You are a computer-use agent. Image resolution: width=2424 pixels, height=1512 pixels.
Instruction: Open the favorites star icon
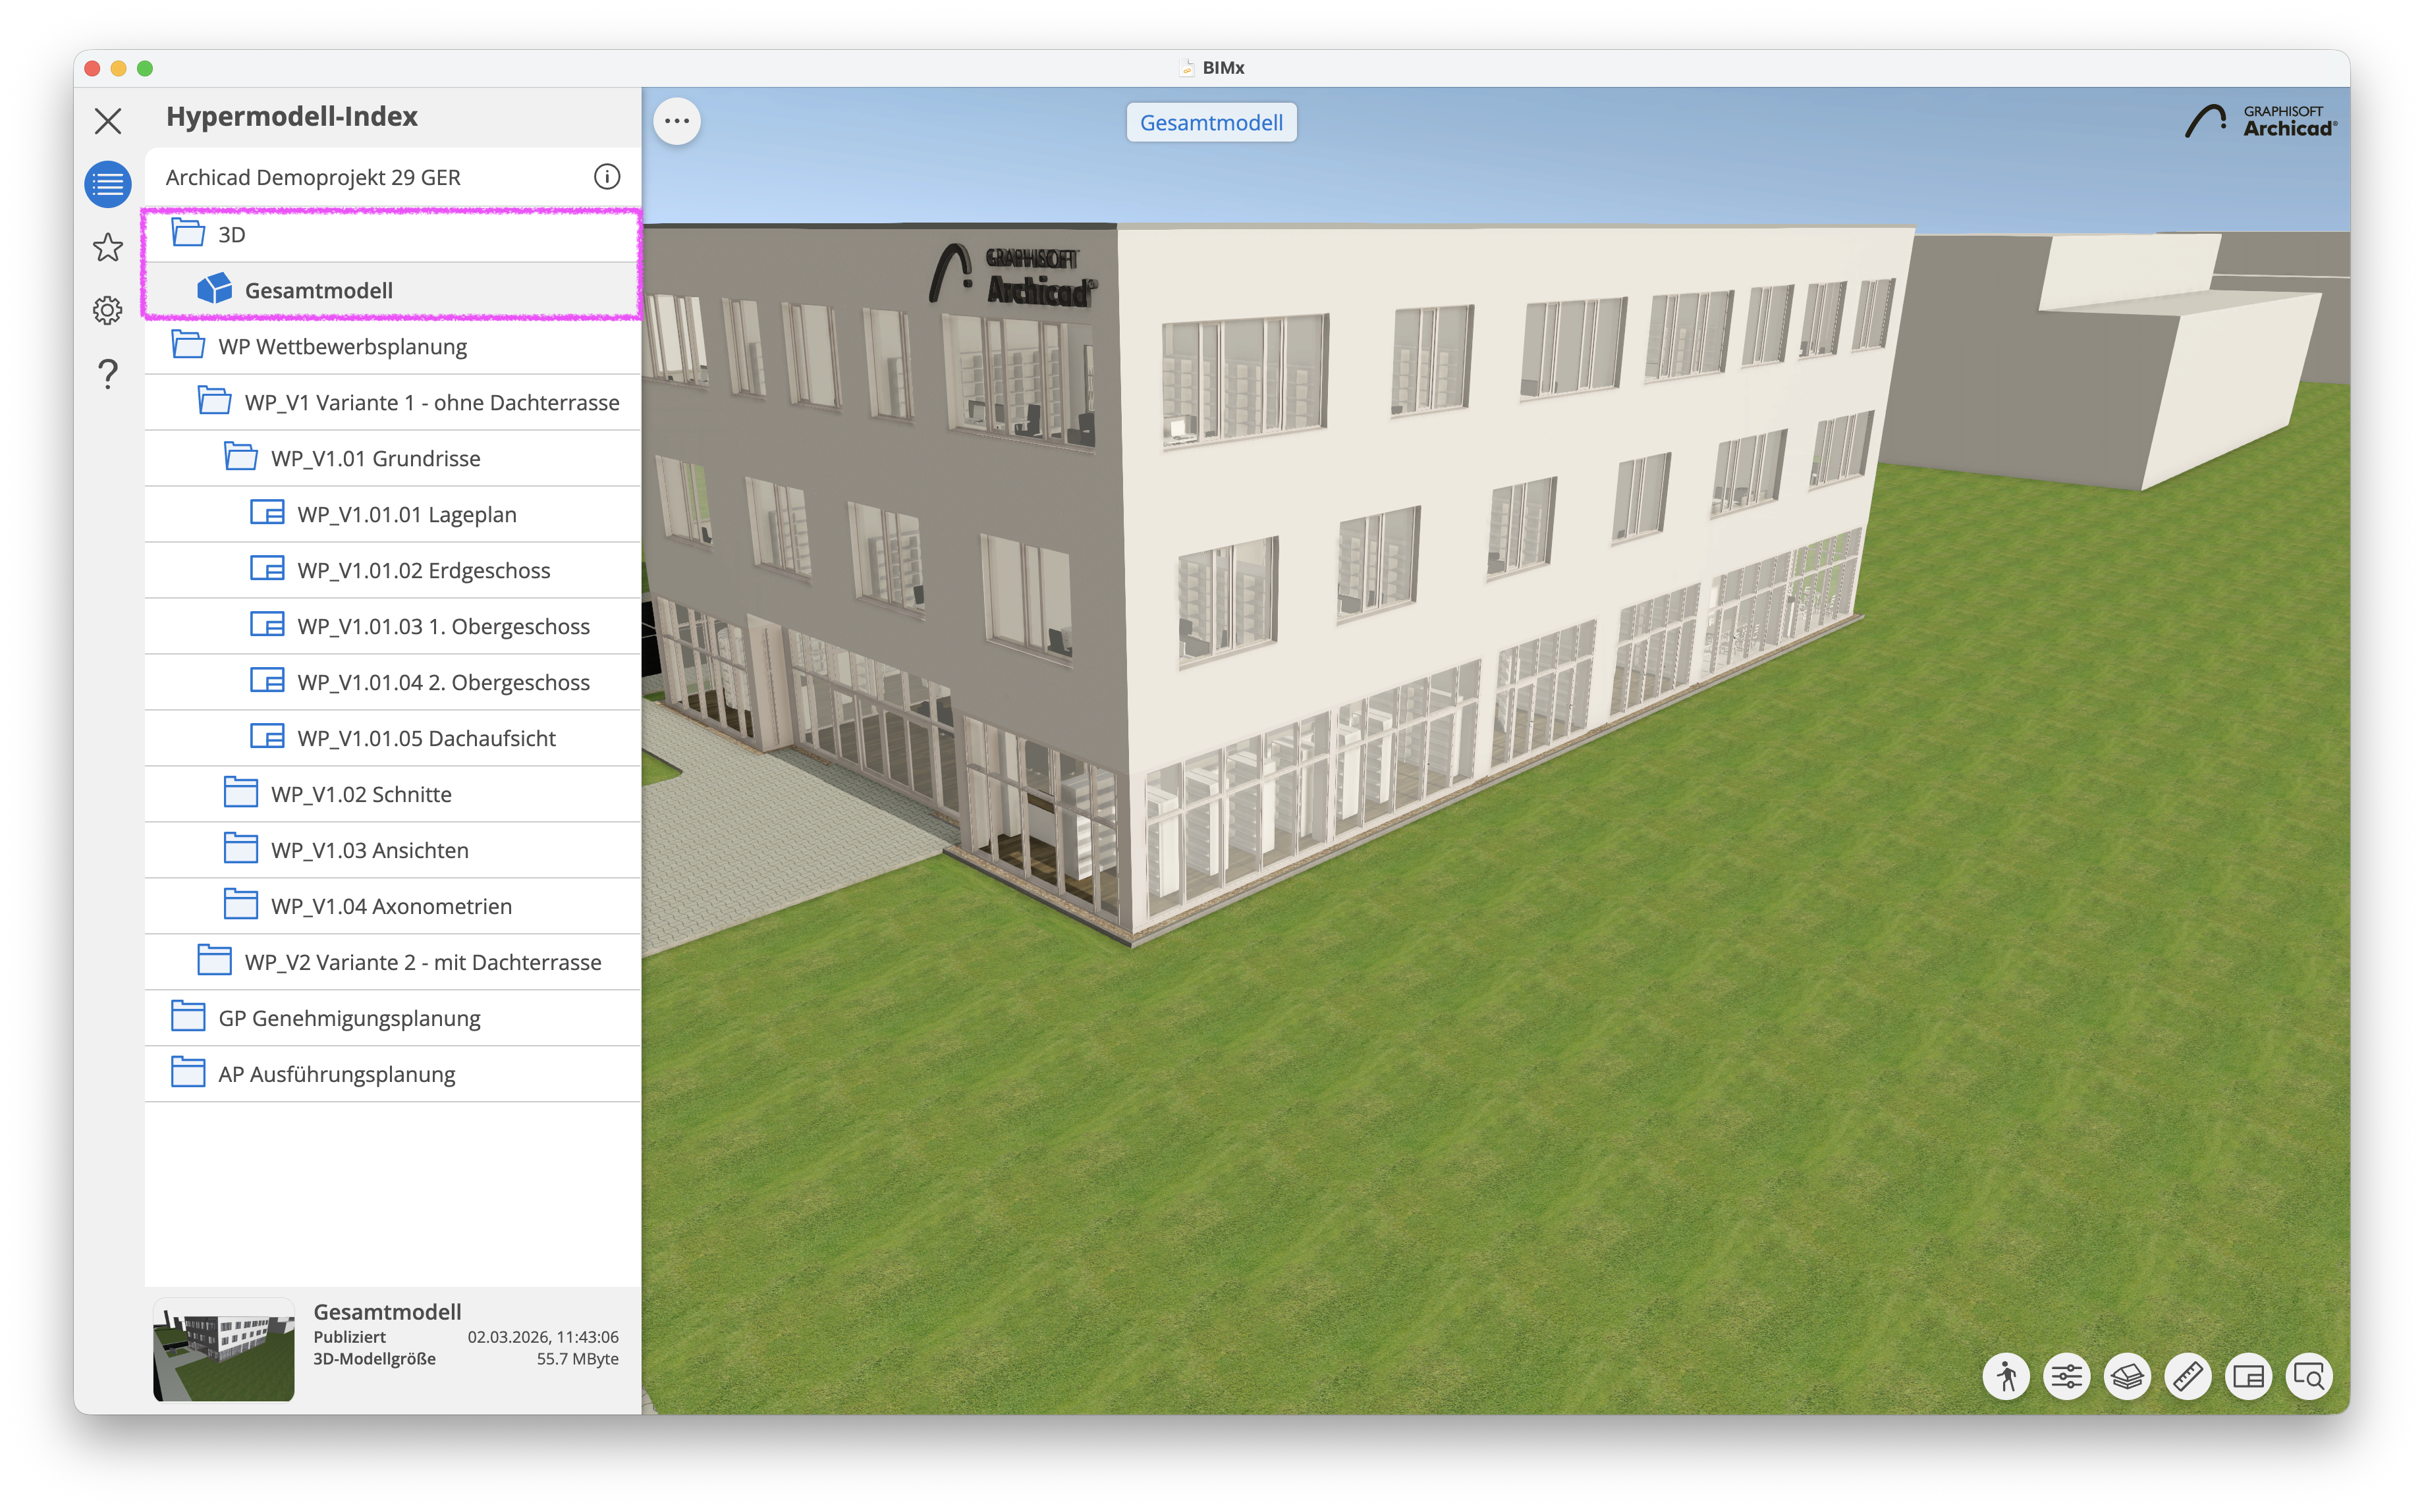point(108,247)
